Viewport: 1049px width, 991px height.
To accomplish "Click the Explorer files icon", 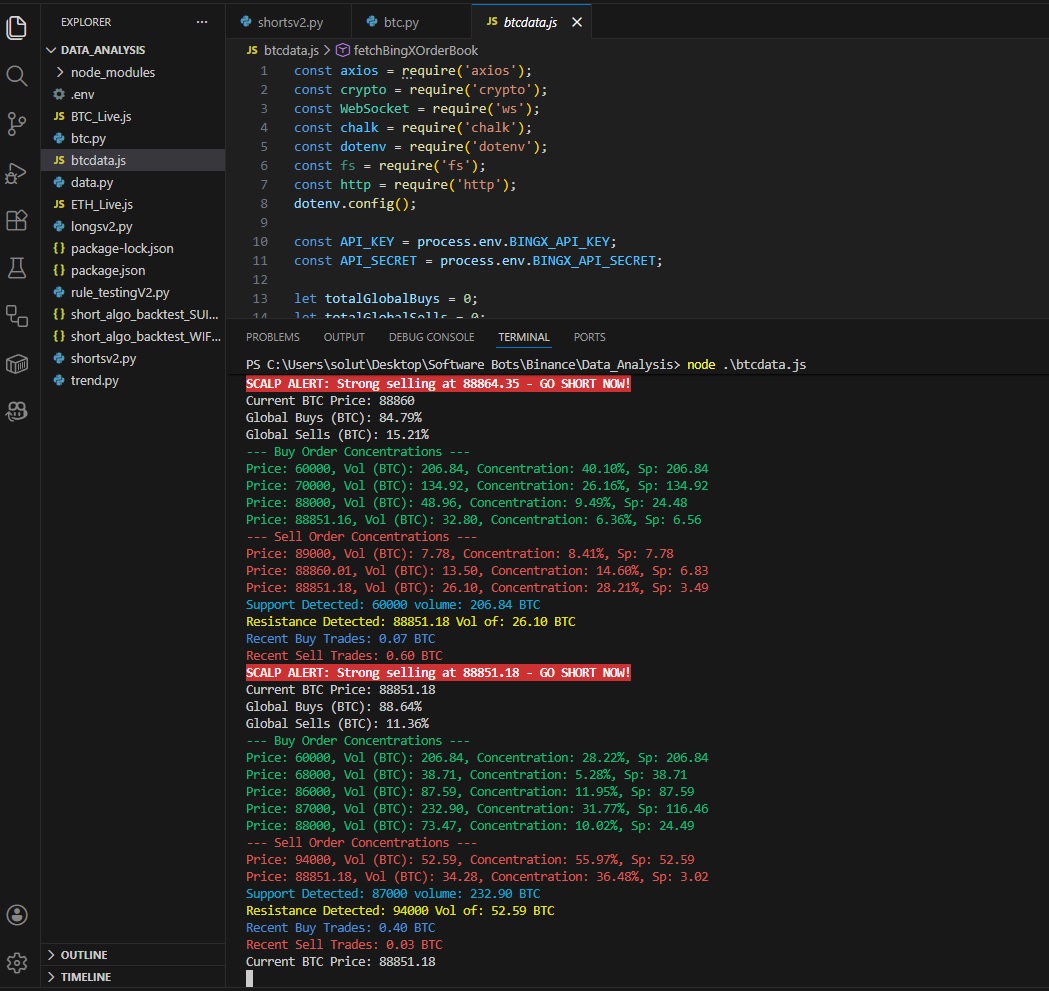I will pyautogui.click(x=17, y=28).
